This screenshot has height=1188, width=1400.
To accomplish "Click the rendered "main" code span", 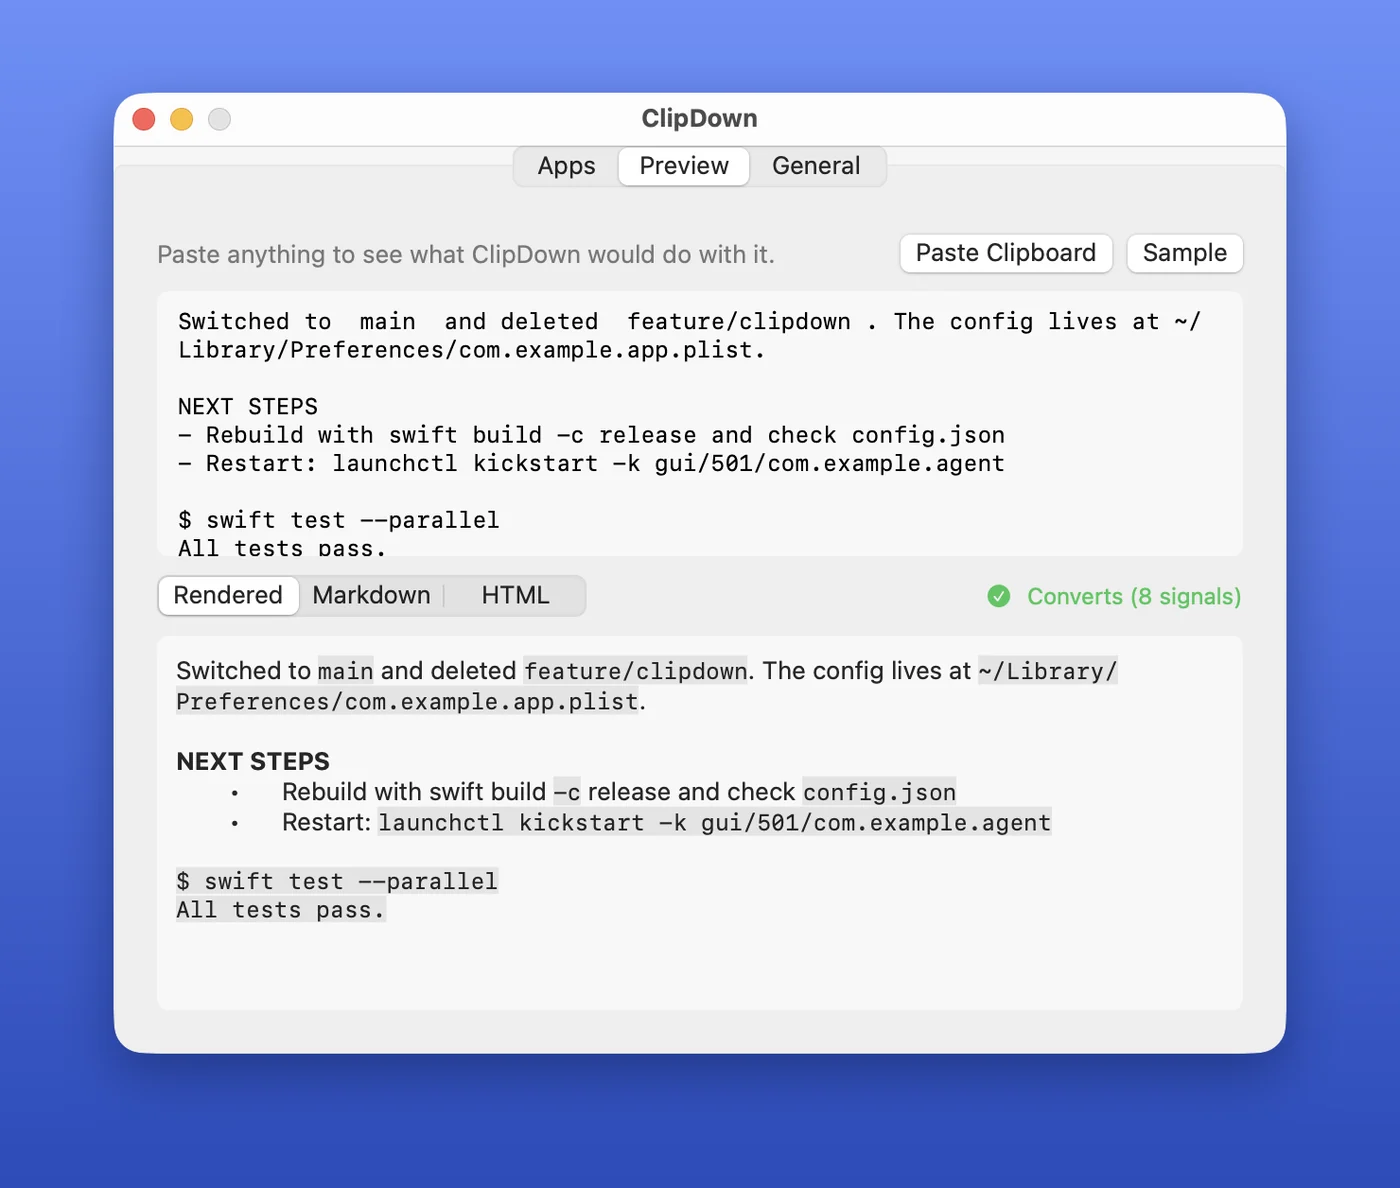I will (346, 671).
